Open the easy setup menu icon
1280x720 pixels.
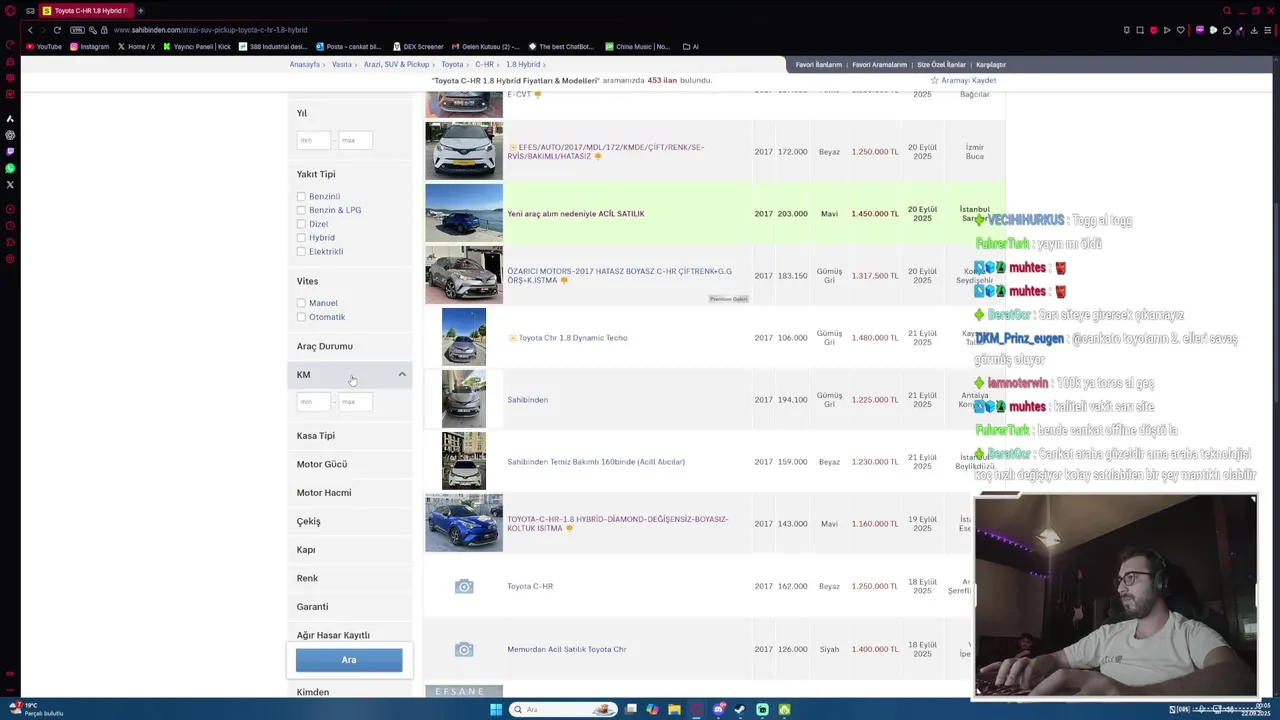(1268, 30)
